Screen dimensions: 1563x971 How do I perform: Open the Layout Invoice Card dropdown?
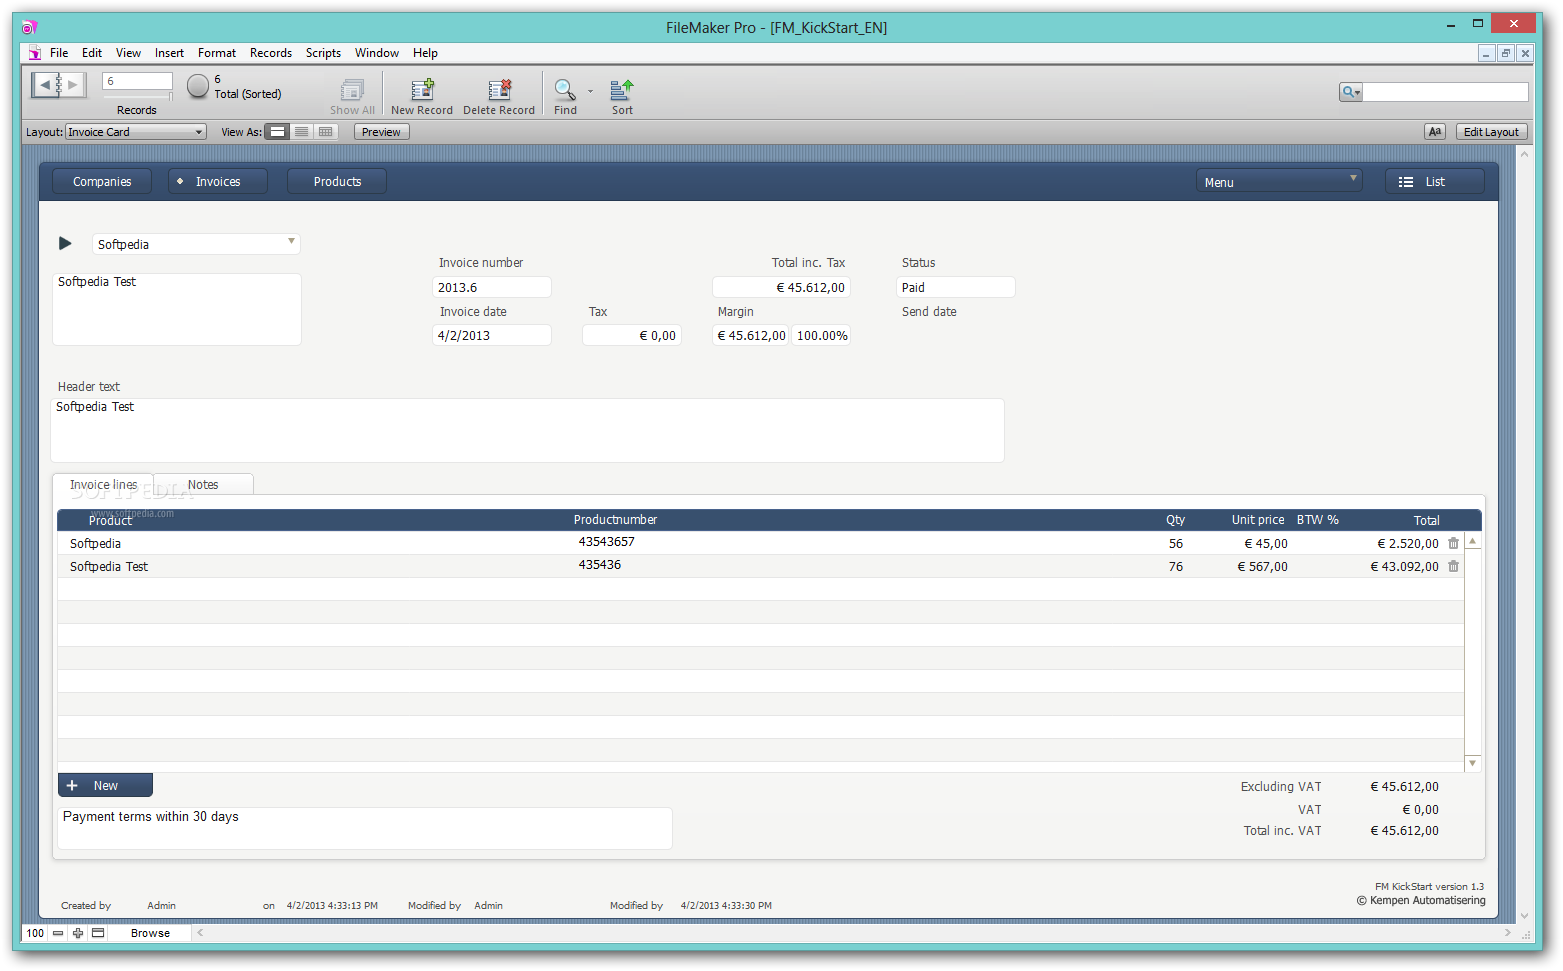(x=136, y=132)
